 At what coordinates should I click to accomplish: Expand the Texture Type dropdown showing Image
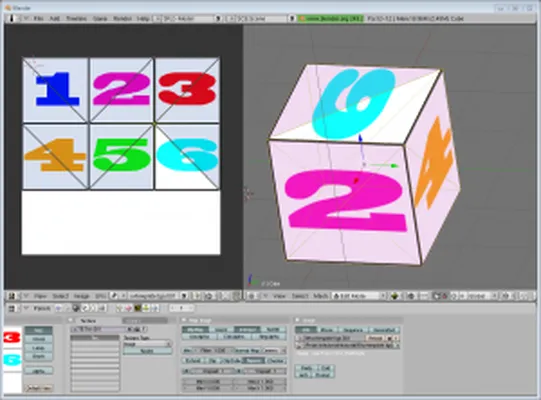[147, 344]
